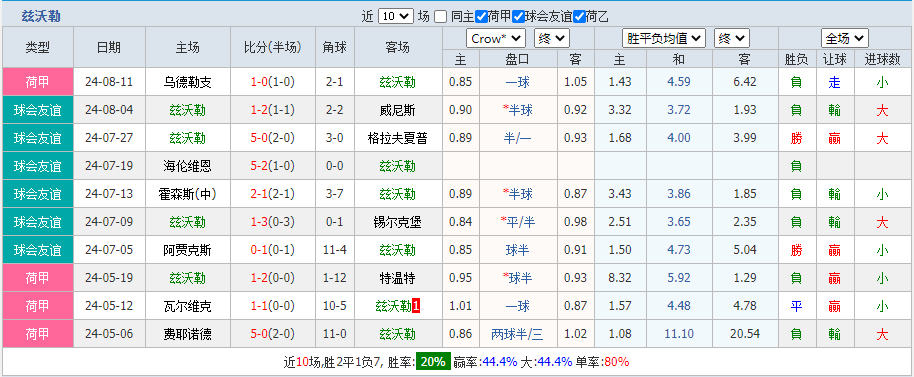Click the 24-07-19 date cell
914x377 pixels.
pos(109,166)
